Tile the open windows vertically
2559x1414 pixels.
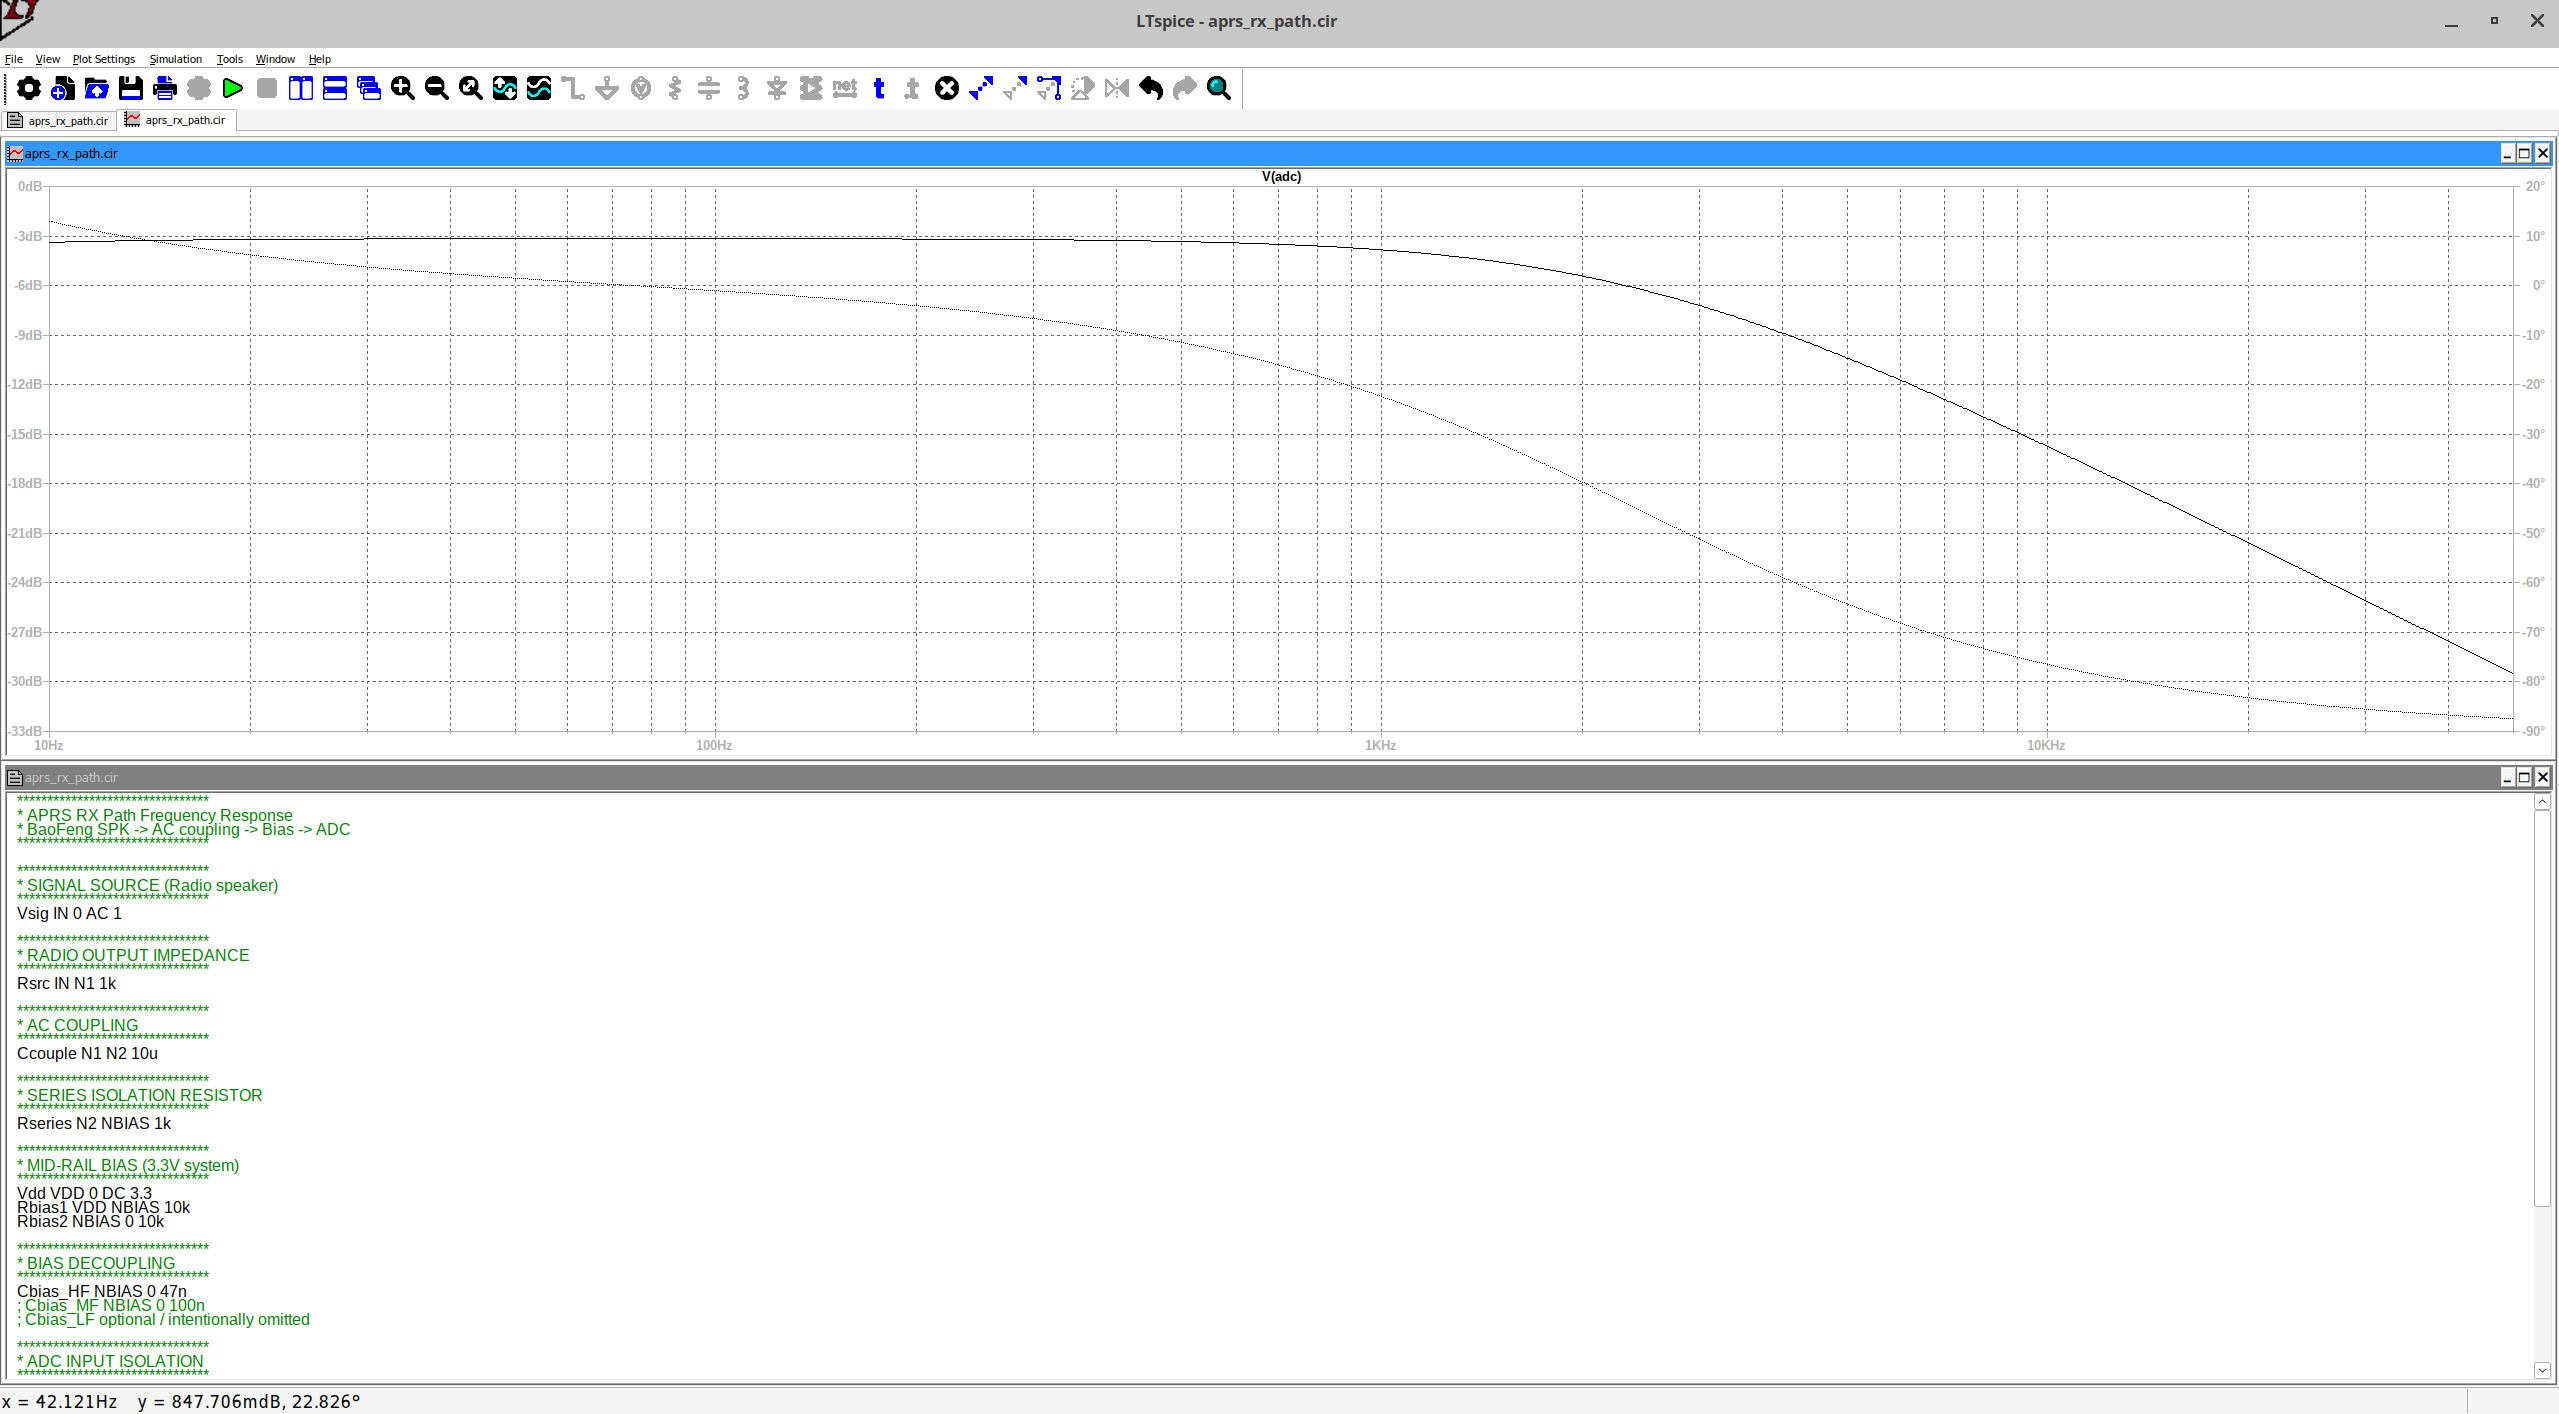pyautogui.click(x=300, y=88)
